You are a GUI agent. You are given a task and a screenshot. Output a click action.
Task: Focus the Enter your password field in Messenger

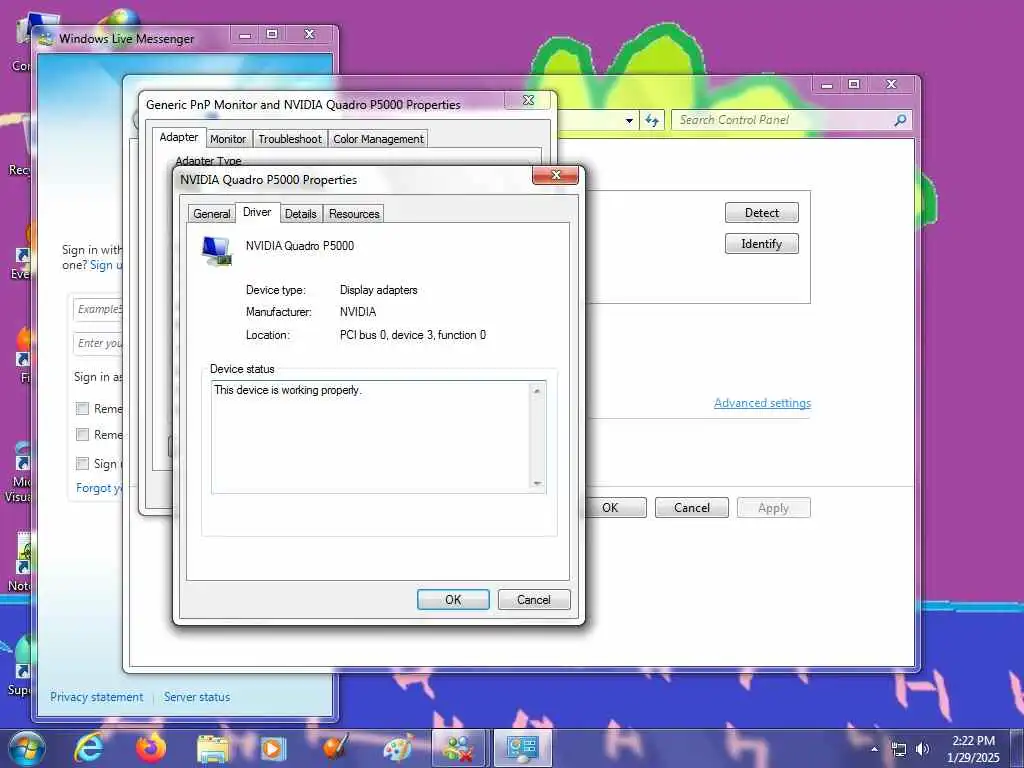pyautogui.click(x=98, y=343)
